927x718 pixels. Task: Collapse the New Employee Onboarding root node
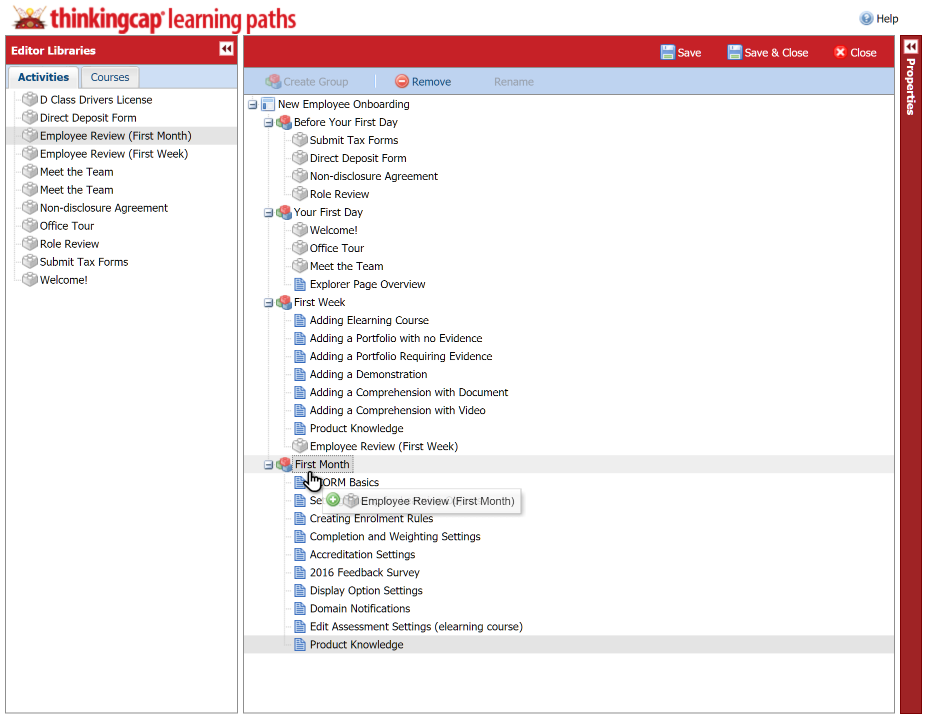click(x=252, y=104)
